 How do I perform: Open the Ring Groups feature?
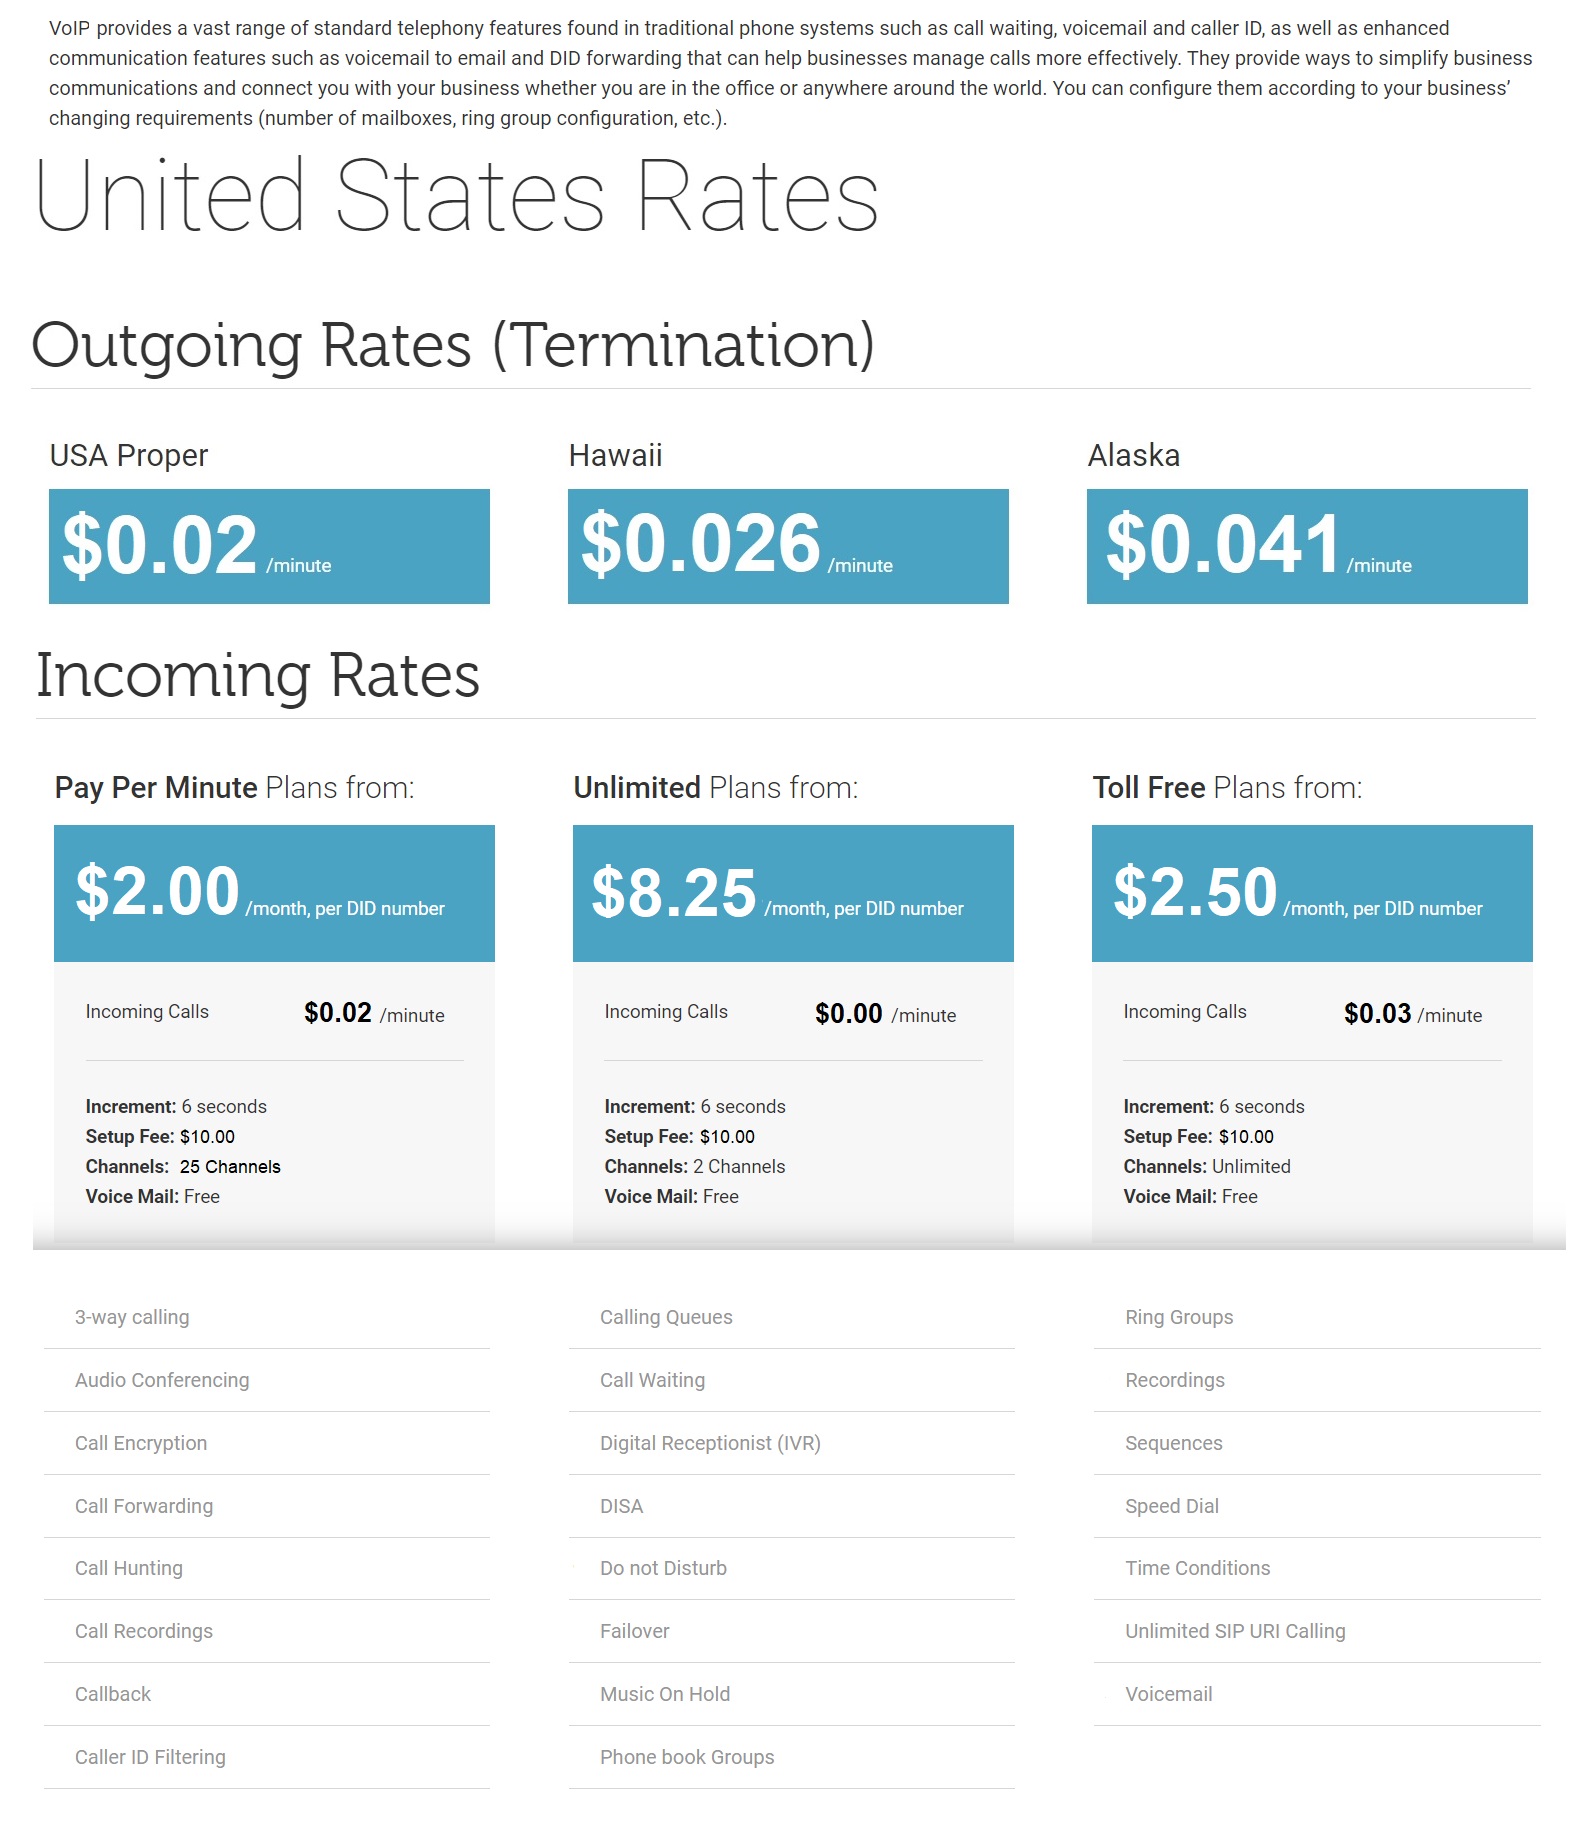1179,1317
